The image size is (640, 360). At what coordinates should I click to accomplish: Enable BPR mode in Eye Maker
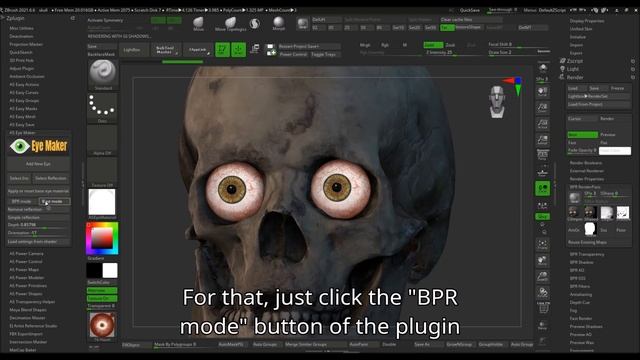[x=21, y=201]
